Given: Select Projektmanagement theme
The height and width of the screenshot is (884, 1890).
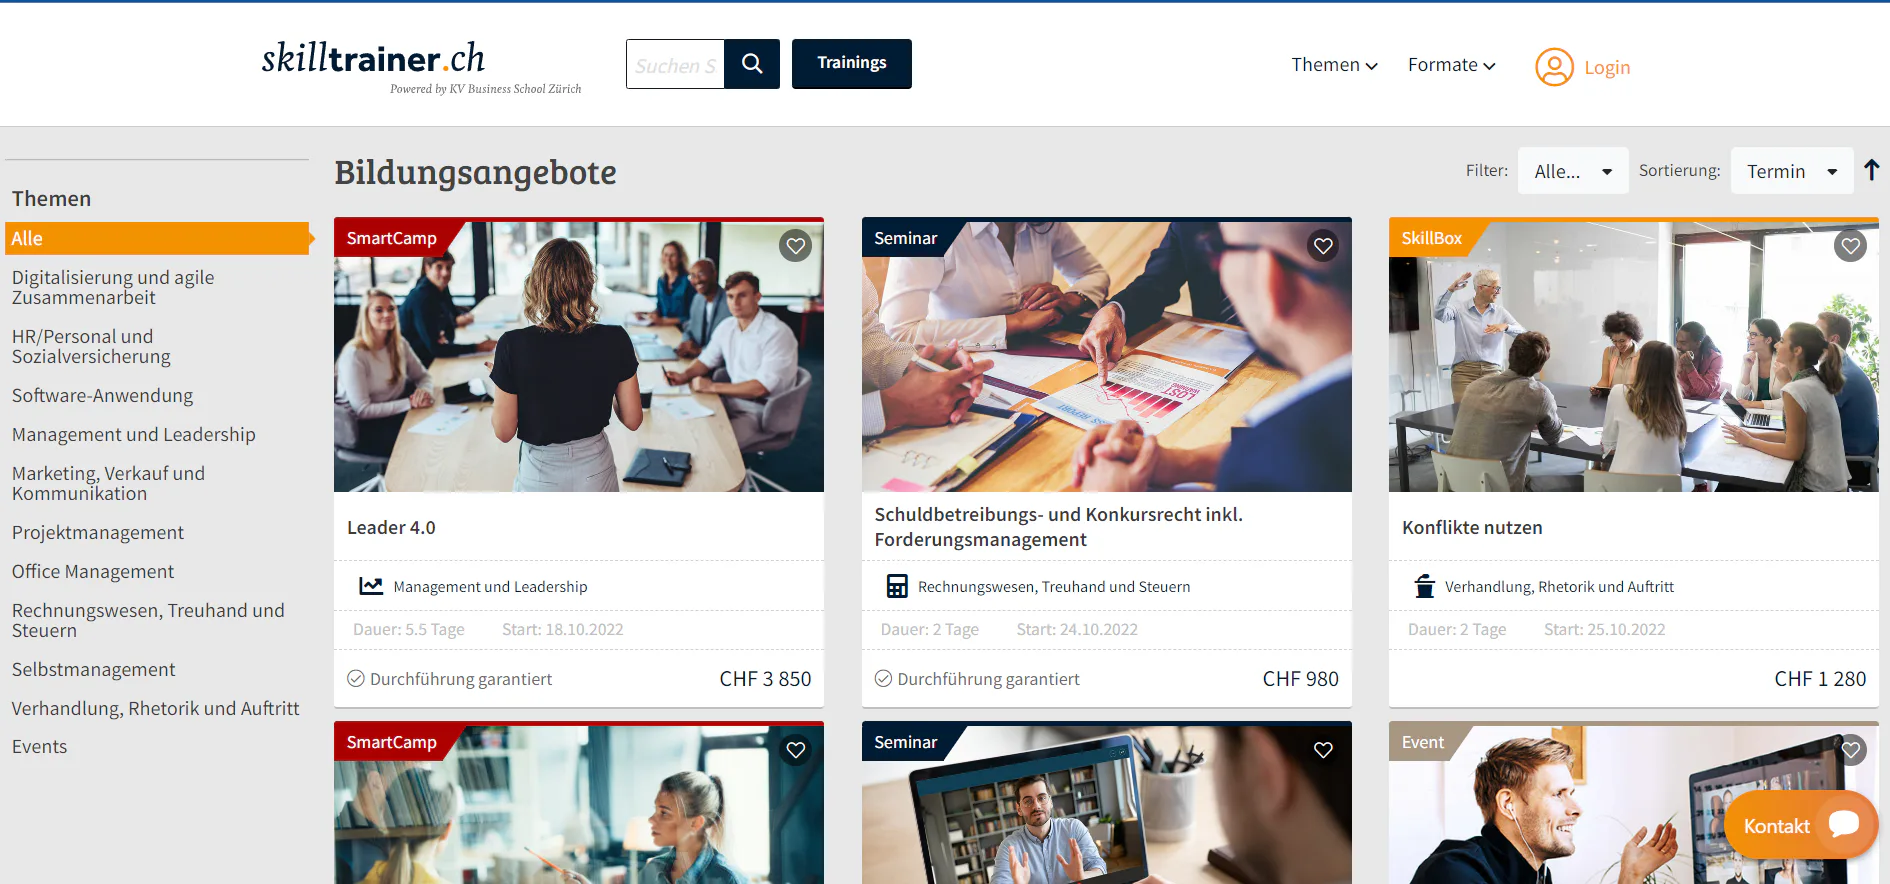Looking at the screenshot, I should (x=98, y=532).
